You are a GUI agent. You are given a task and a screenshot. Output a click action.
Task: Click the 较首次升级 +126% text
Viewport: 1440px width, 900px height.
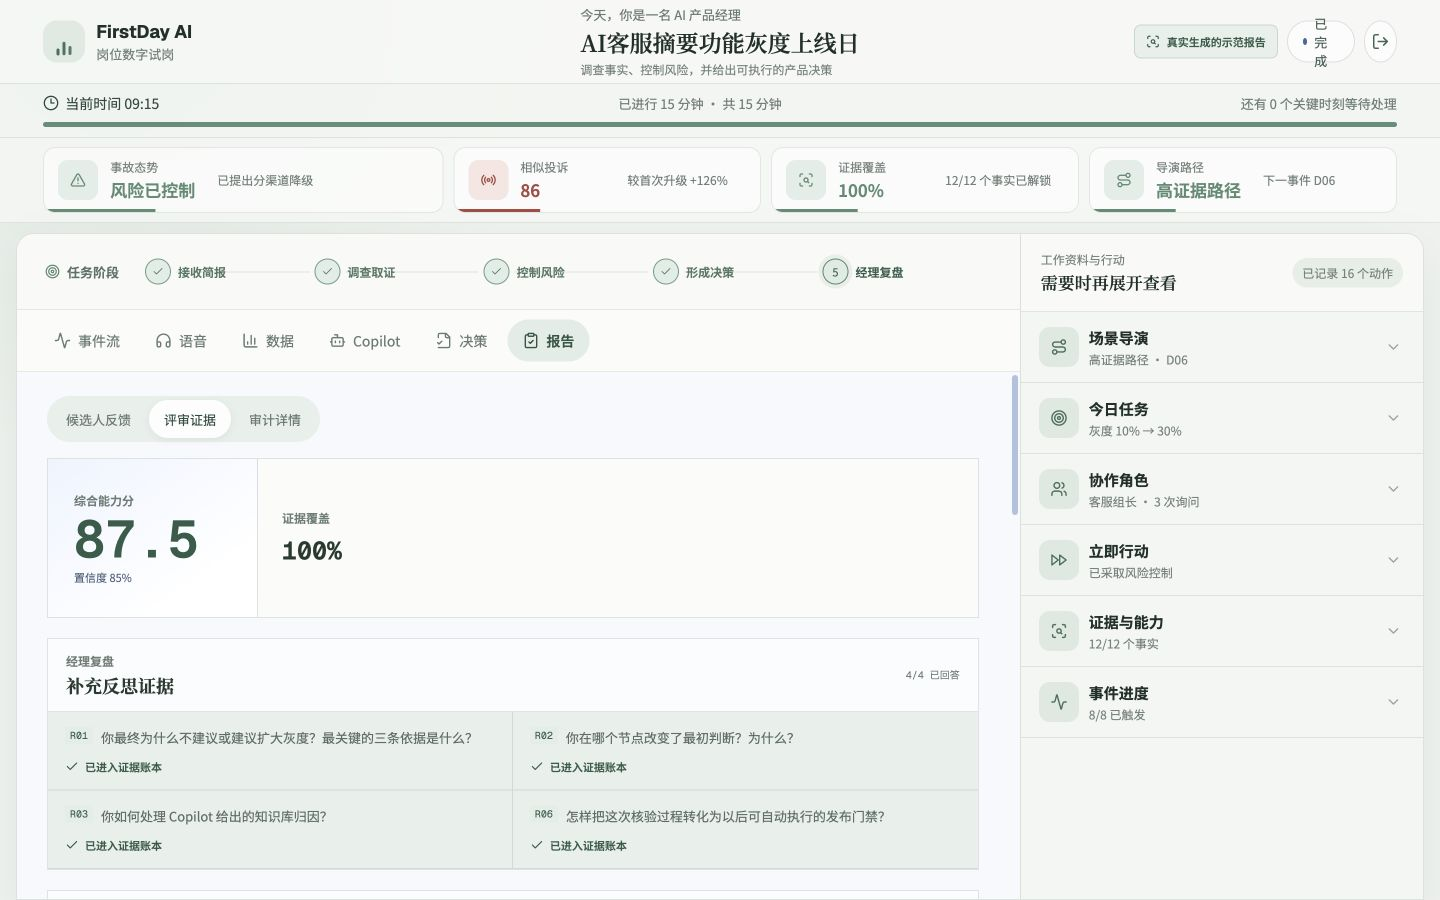tap(677, 181)
